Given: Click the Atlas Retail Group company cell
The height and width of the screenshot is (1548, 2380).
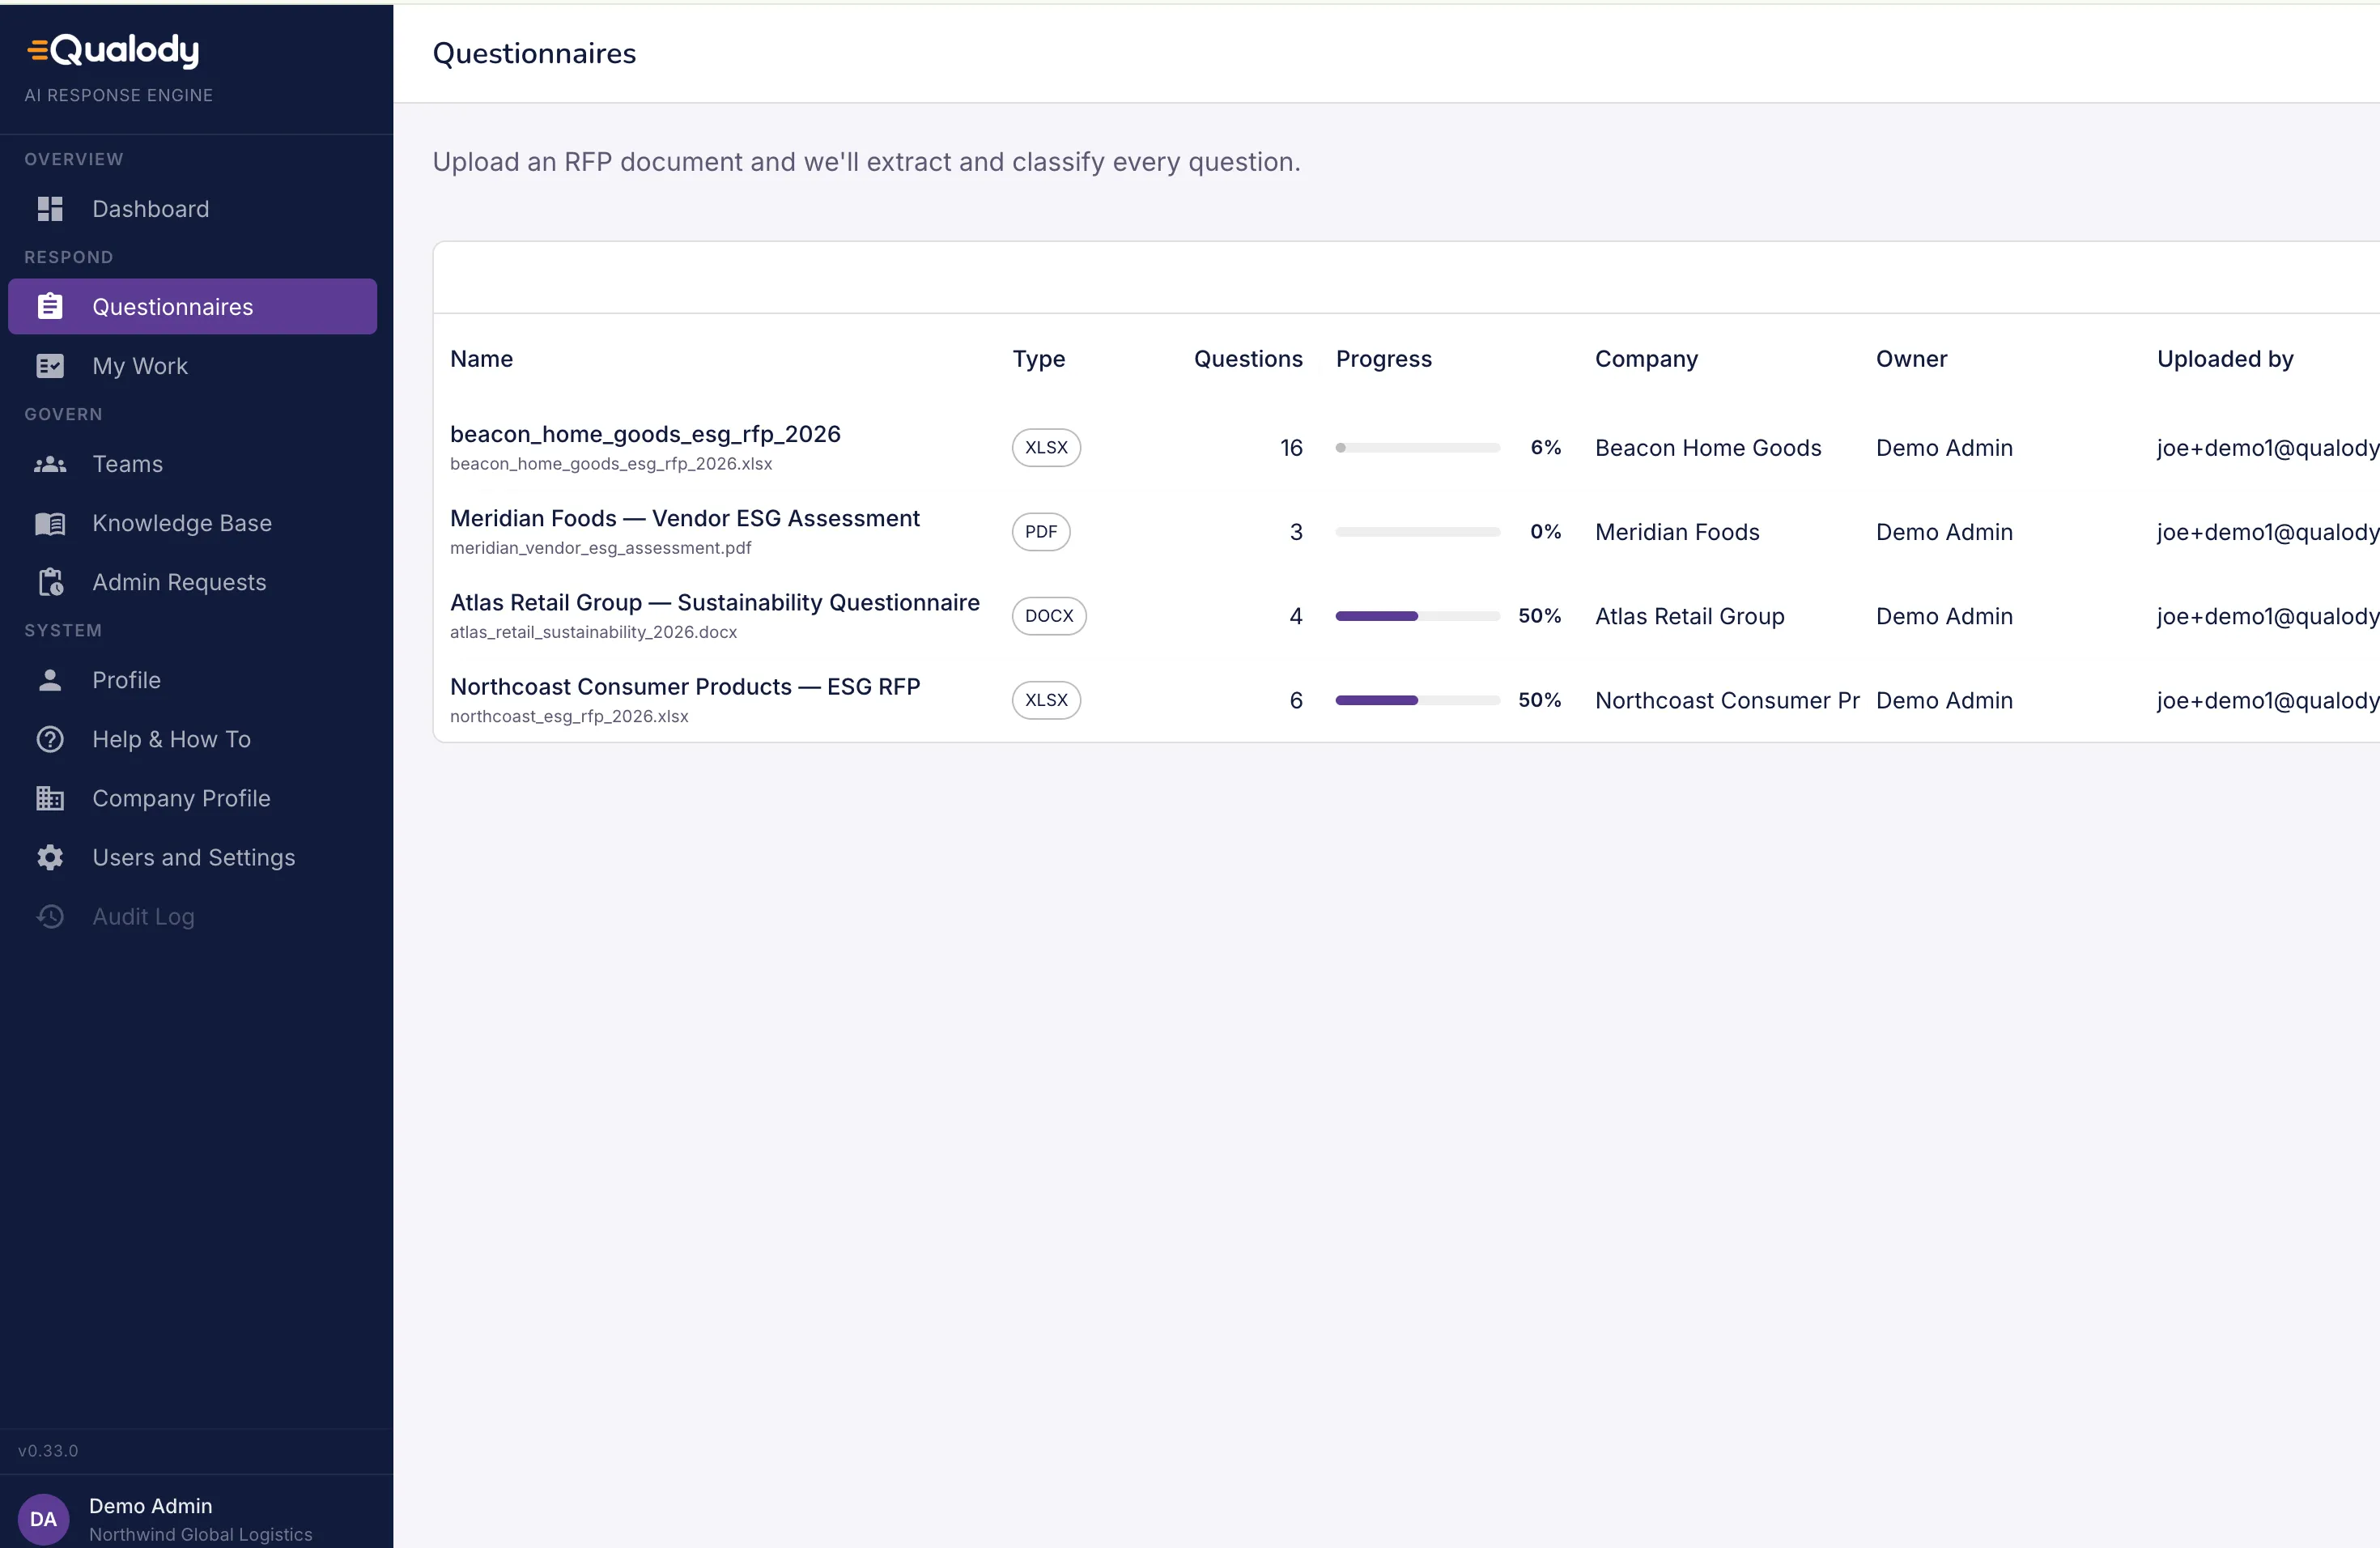Looking at the screenshot, I should pos(1689,615).
